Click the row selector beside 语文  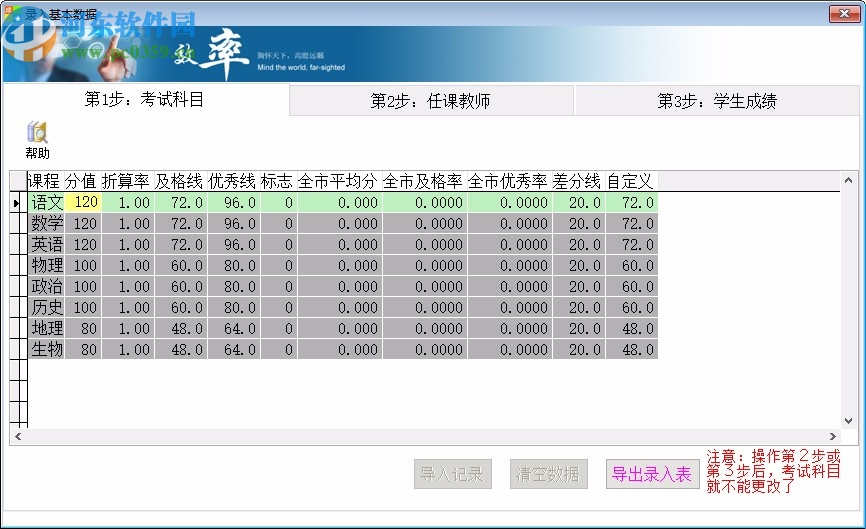(18, 203)
